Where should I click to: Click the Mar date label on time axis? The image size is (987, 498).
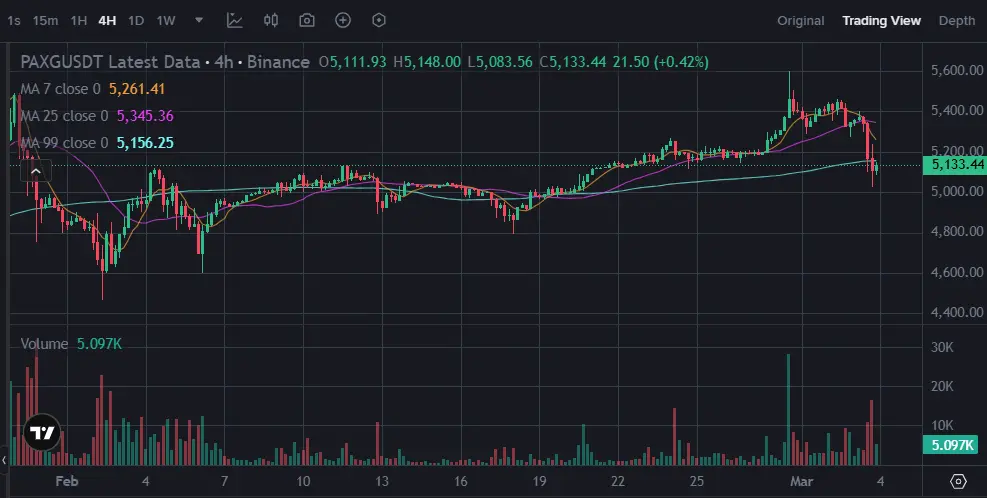(801, 481)
